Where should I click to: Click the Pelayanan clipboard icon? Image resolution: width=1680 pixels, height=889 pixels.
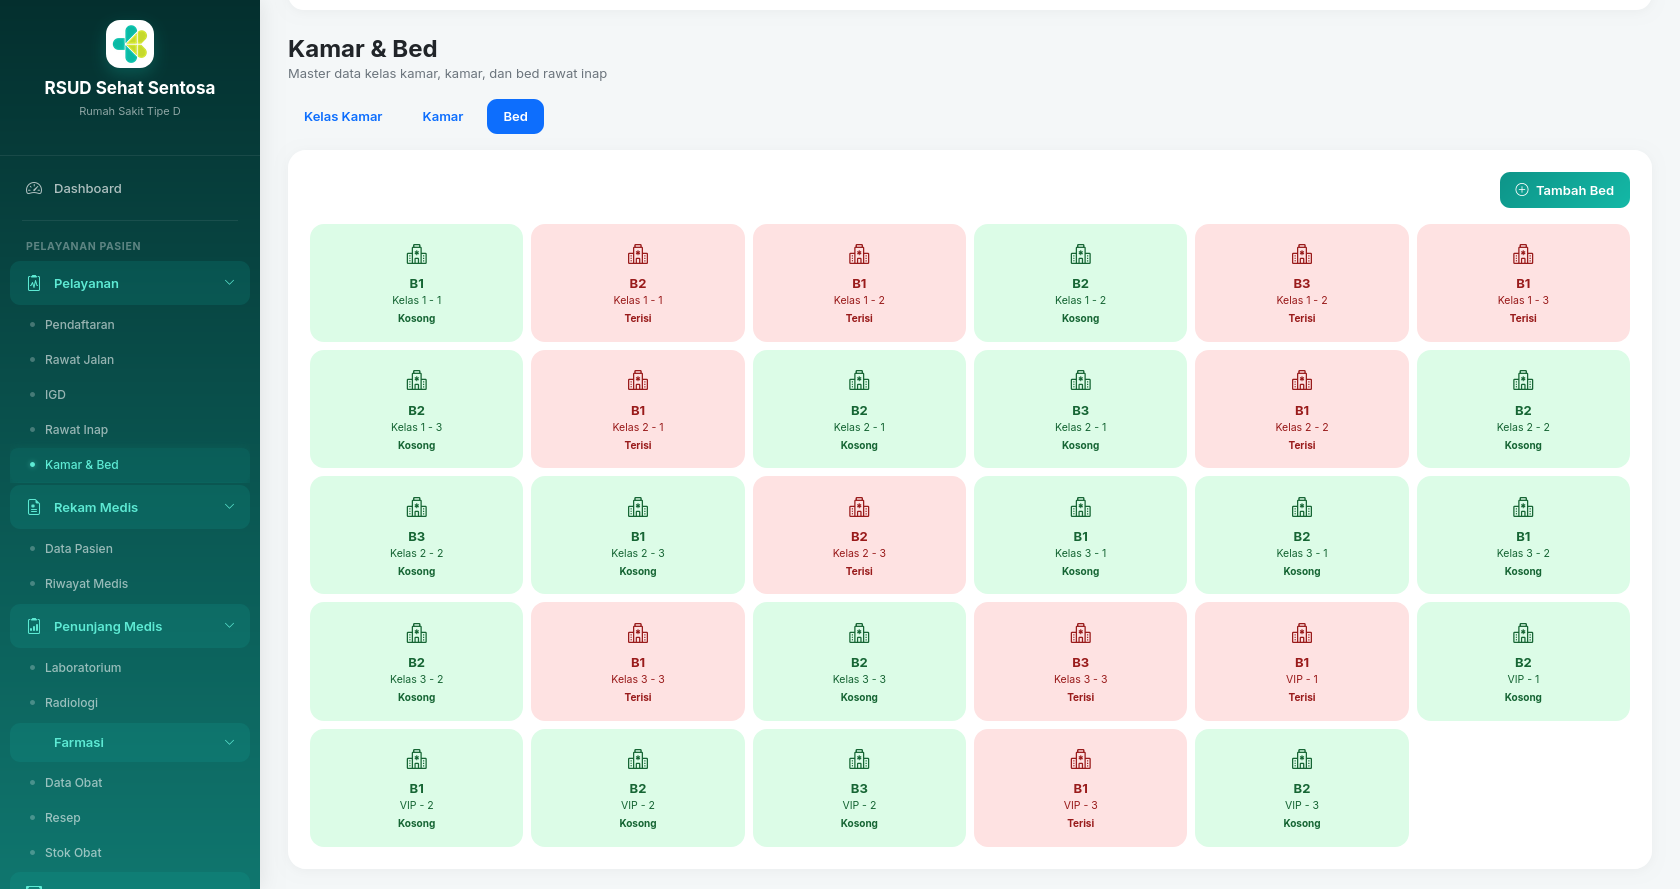pos(34,283)
